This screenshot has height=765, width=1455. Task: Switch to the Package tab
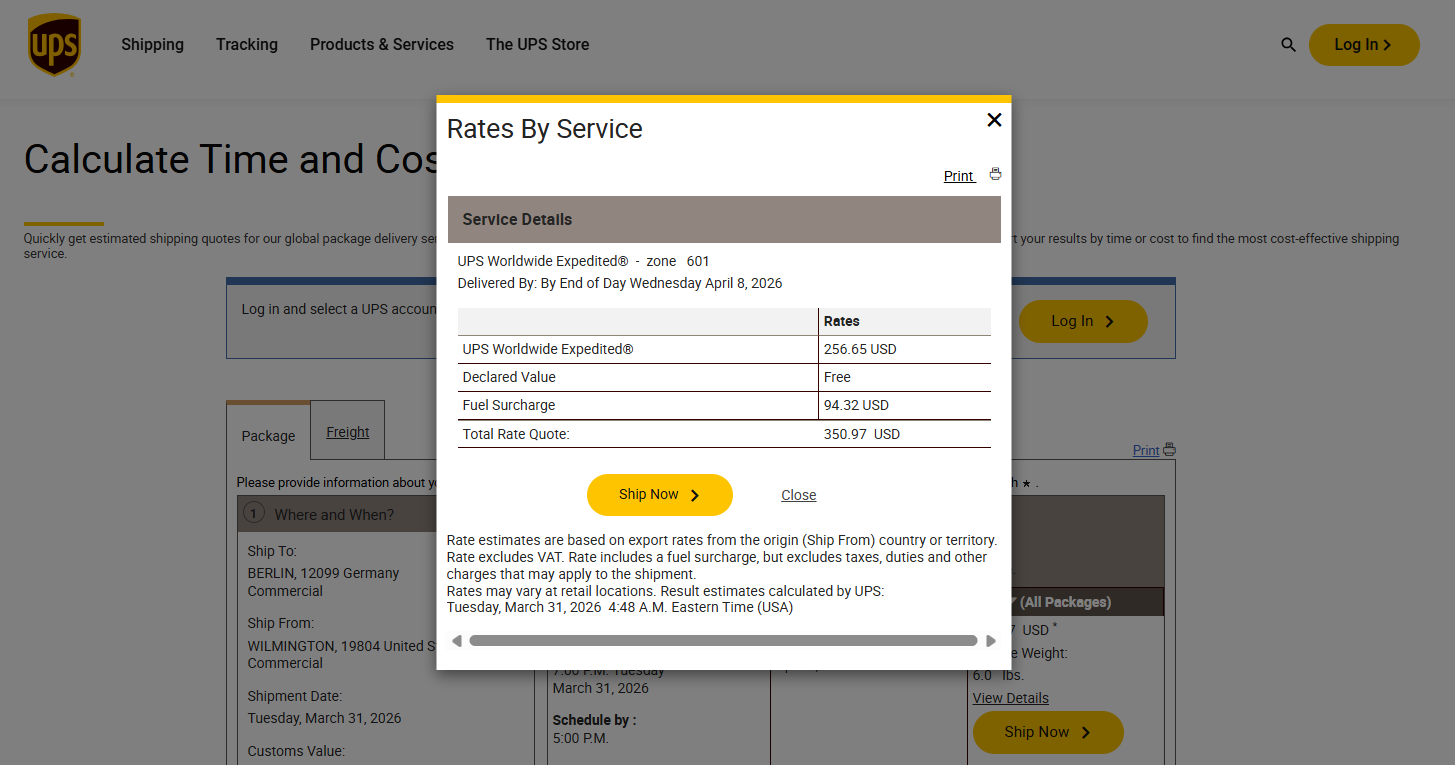point(268,436)
